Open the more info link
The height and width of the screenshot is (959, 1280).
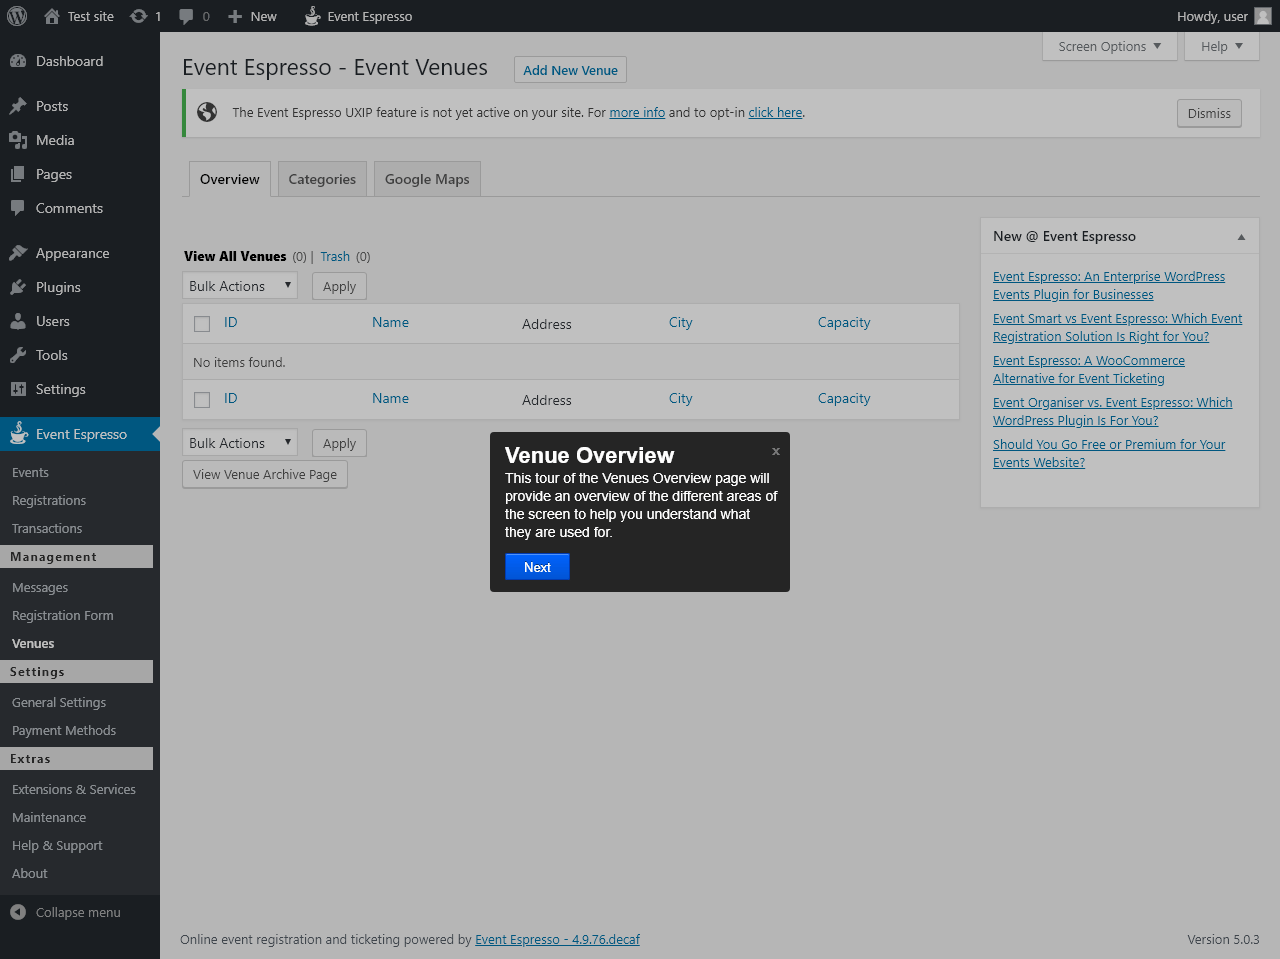pyautogui.click(x=637, y=112)
